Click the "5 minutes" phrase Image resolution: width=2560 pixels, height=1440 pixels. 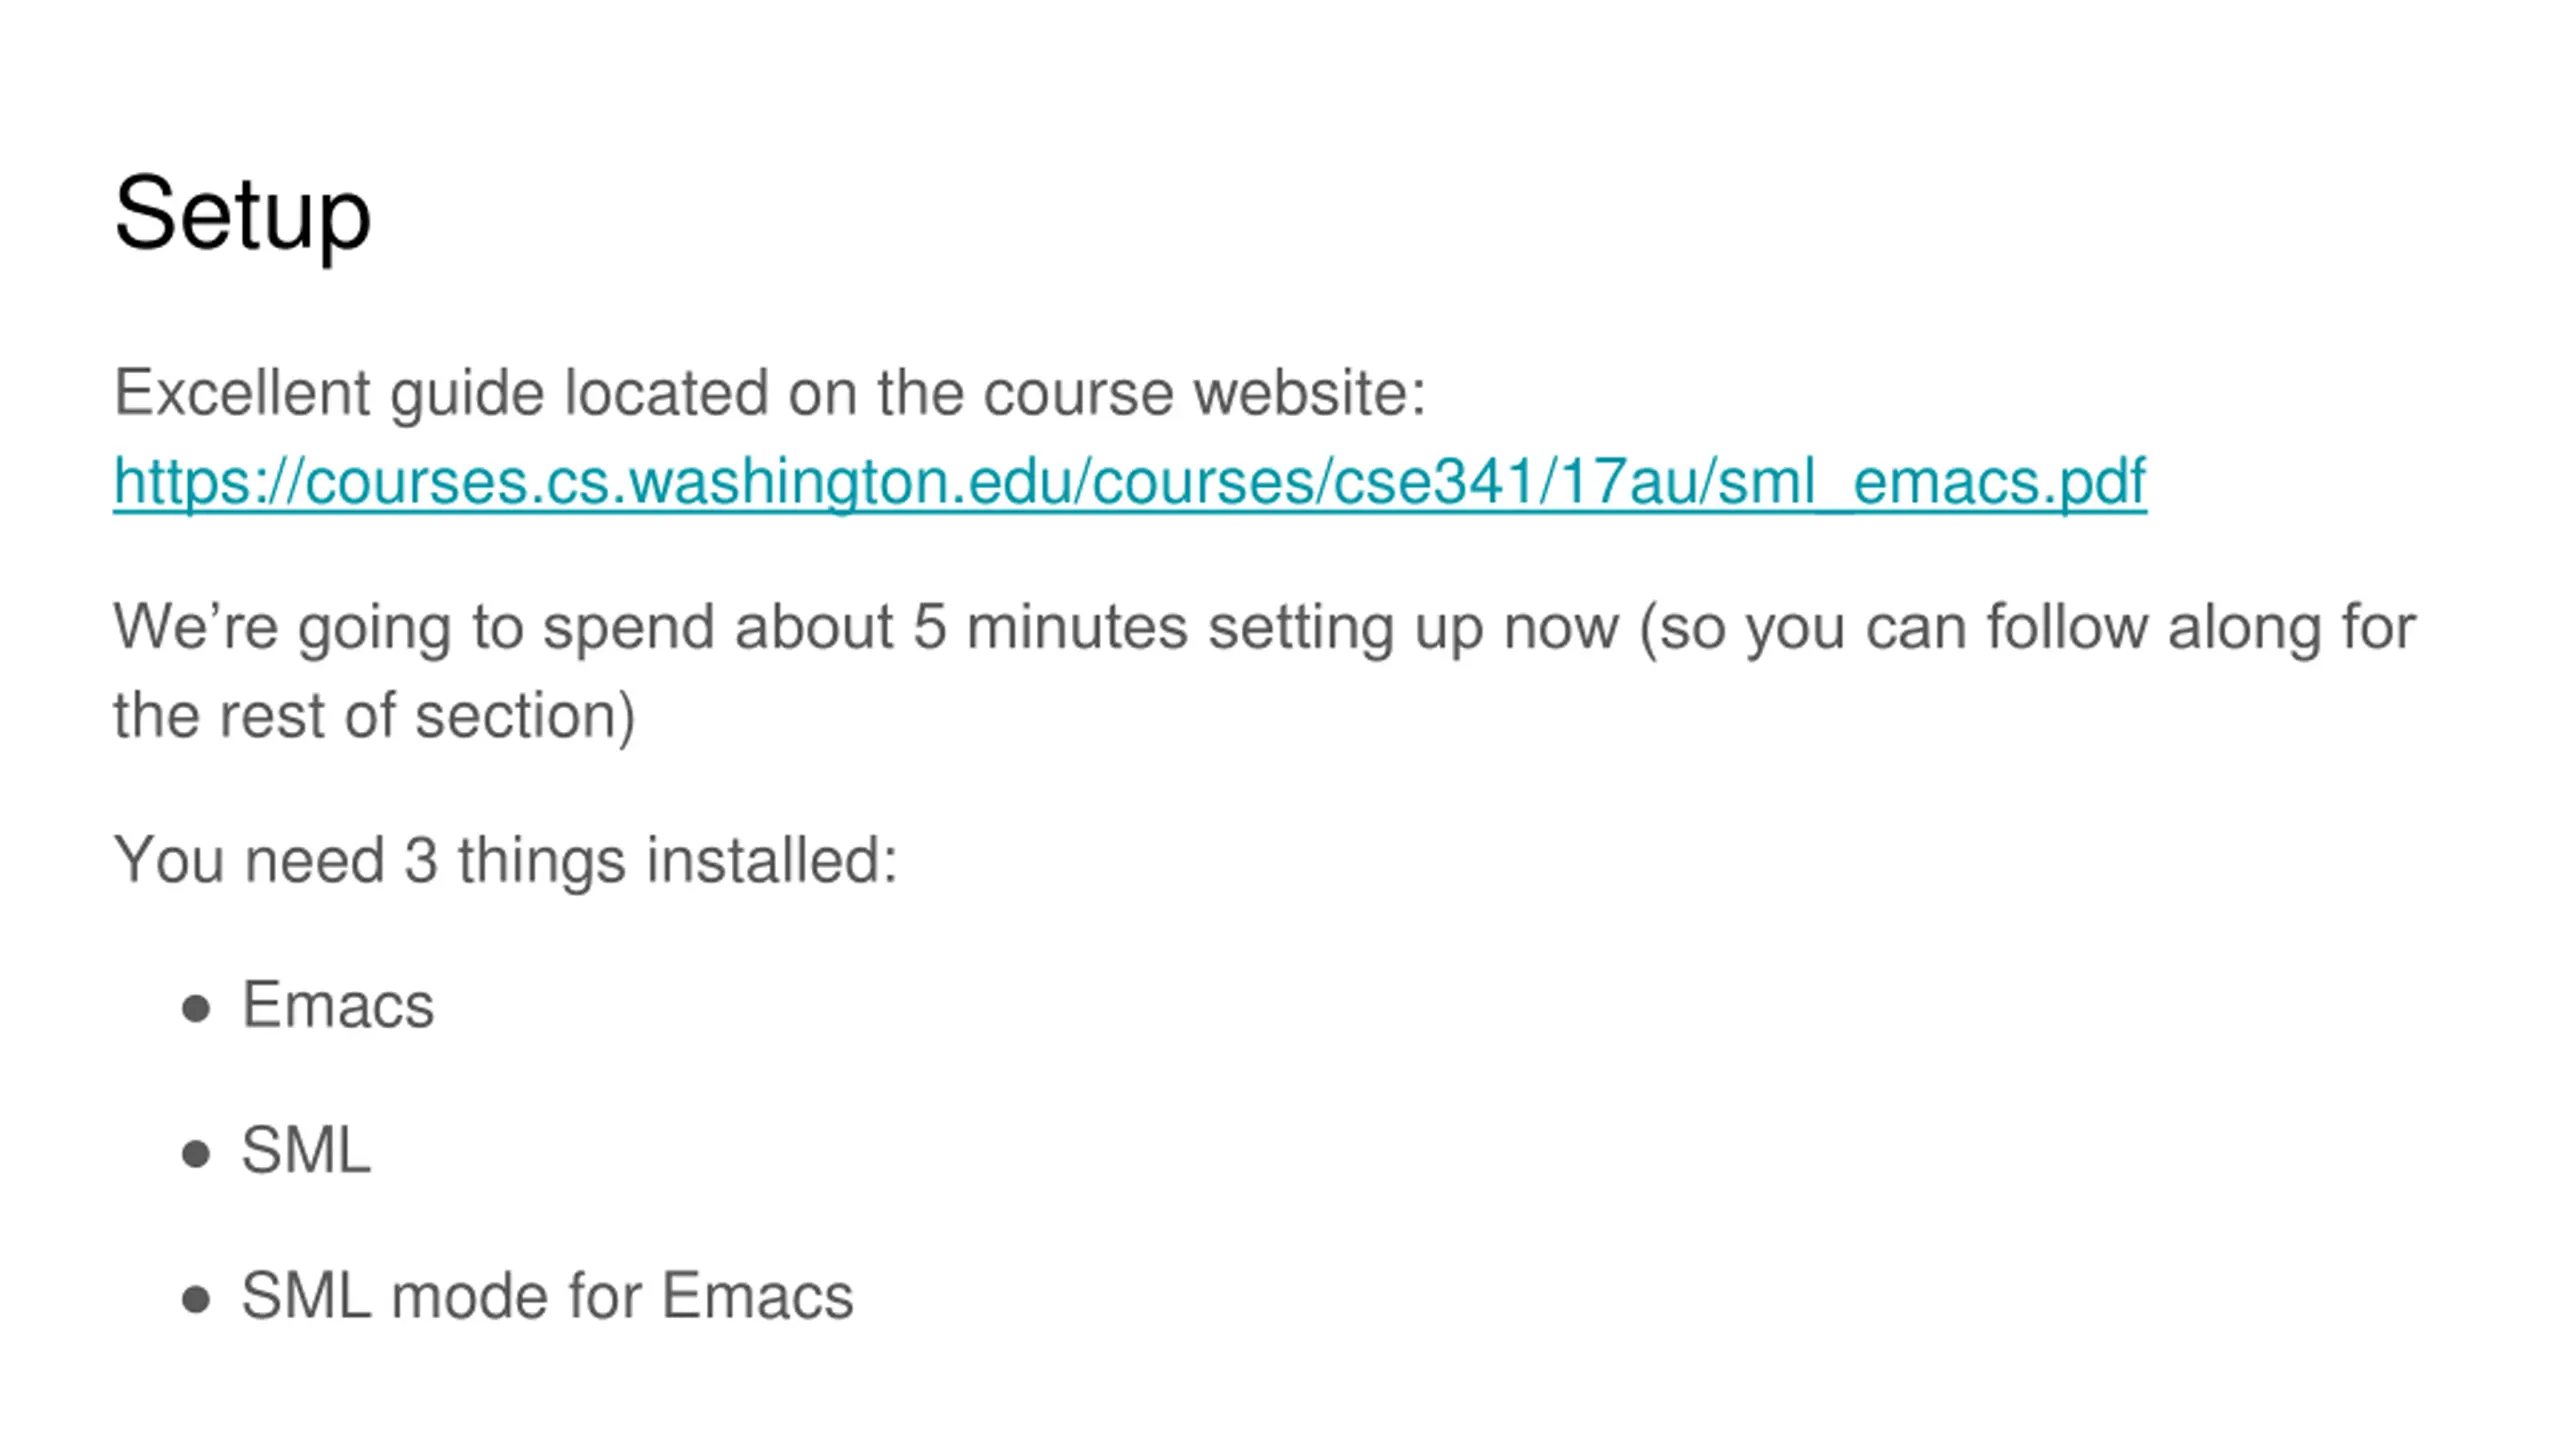[1049, 628]
